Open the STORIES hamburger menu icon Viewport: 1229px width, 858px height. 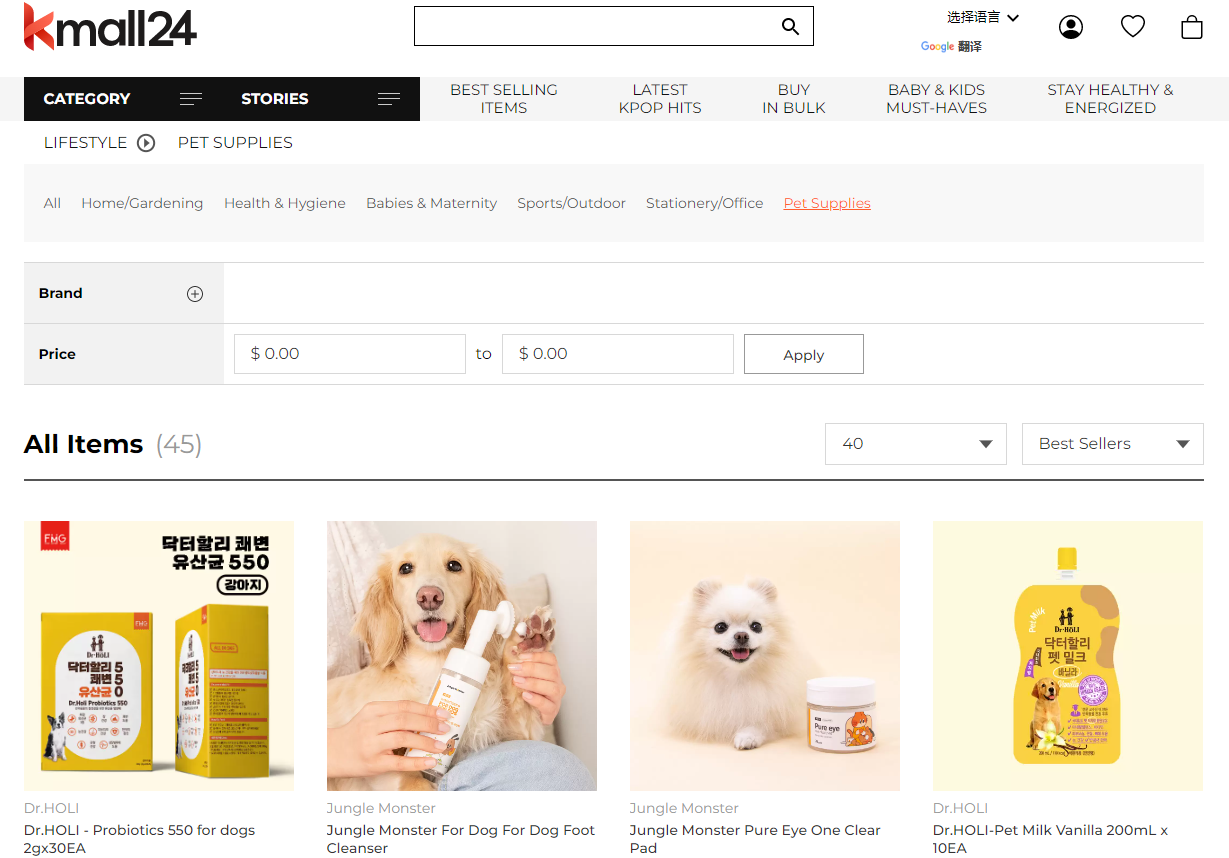(x=389, y=99)
